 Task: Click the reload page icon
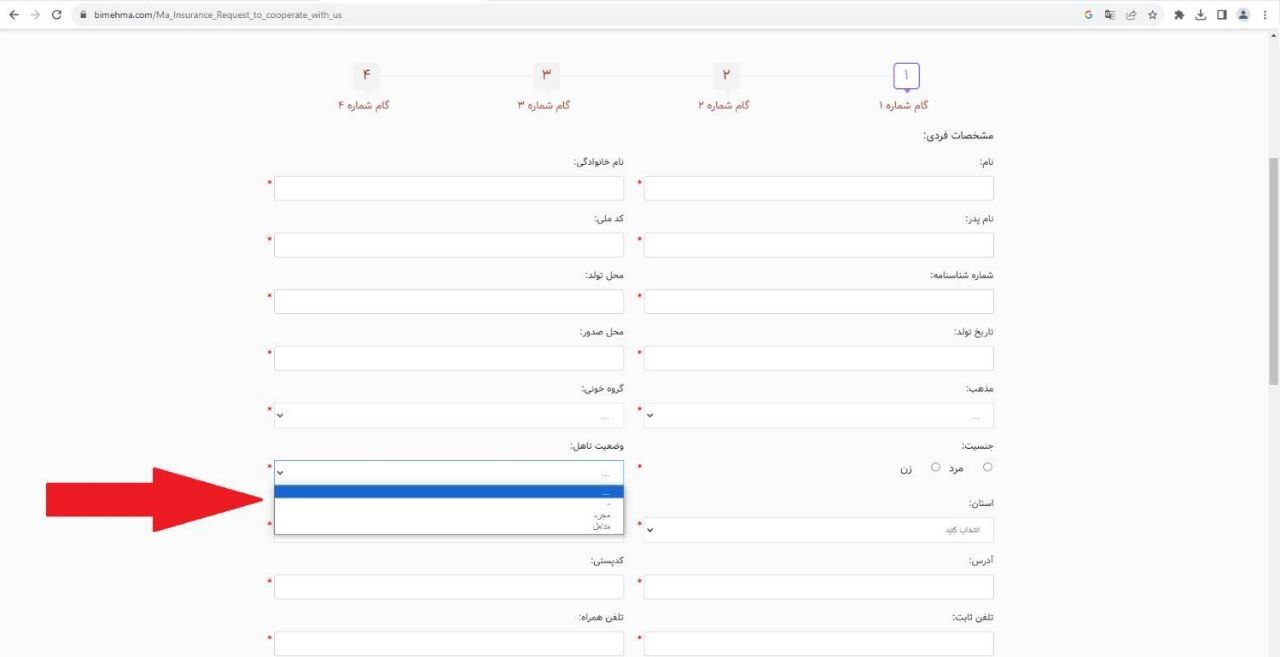[x=57, y=14]
